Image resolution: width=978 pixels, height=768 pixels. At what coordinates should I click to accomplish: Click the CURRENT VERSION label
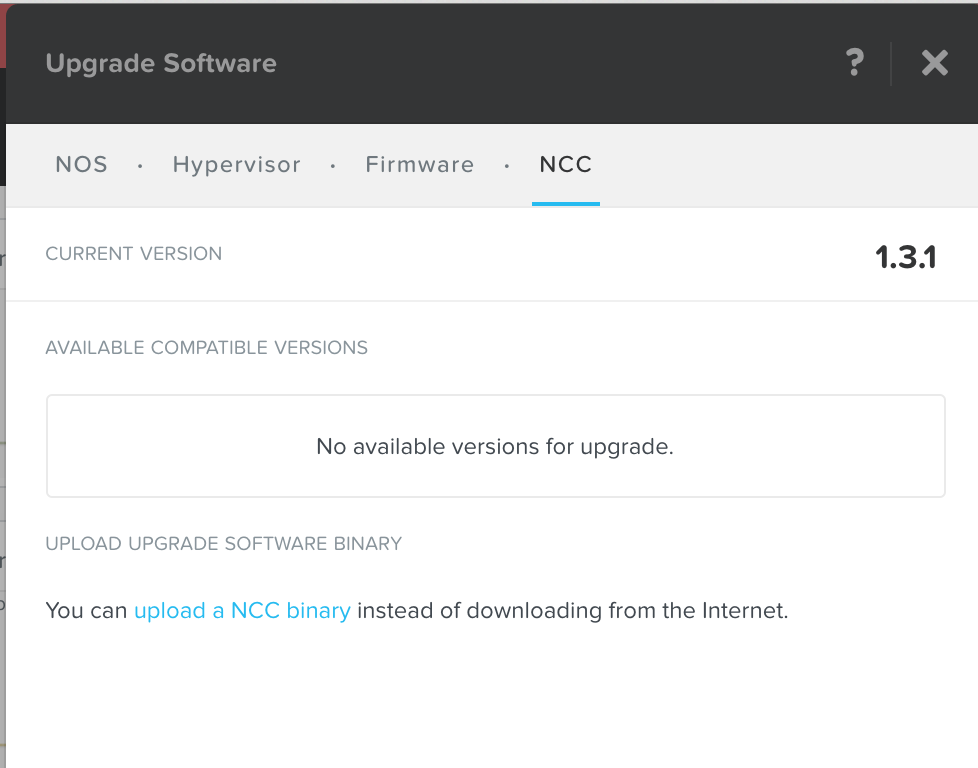tap(134, 254)
